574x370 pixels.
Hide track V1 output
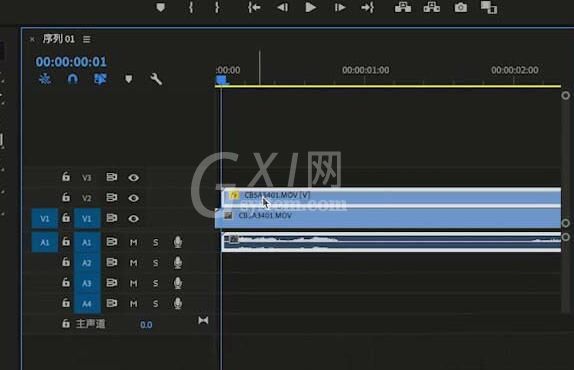pos(134,218)
